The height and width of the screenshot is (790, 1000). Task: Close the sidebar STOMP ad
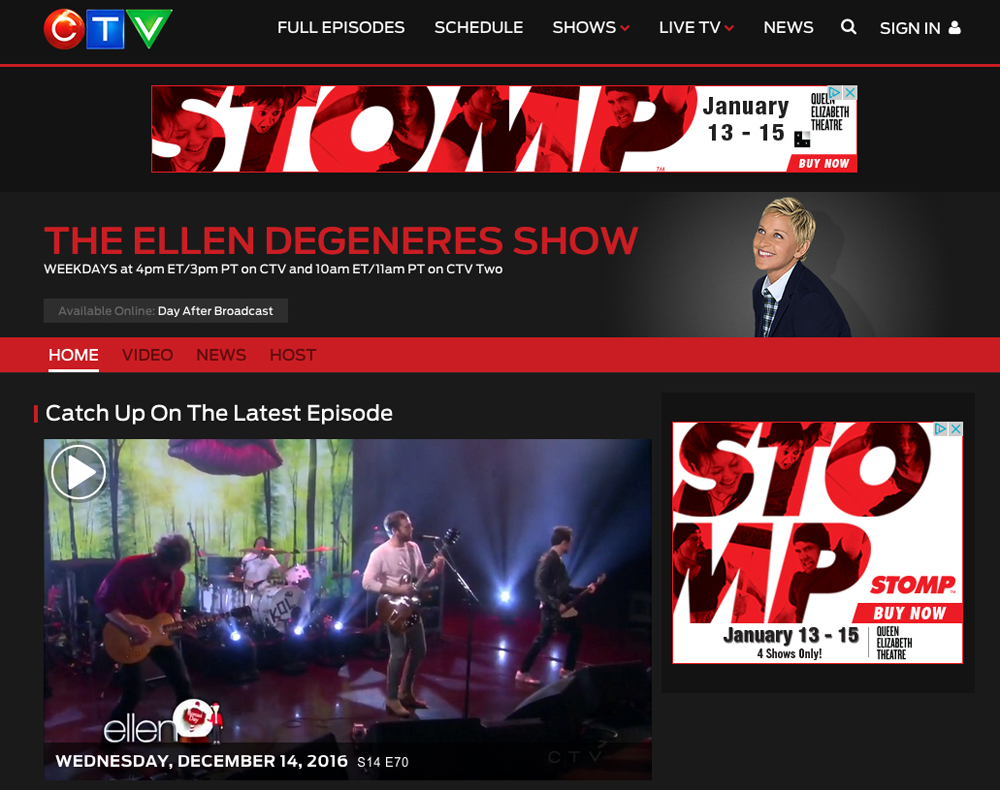955,429
